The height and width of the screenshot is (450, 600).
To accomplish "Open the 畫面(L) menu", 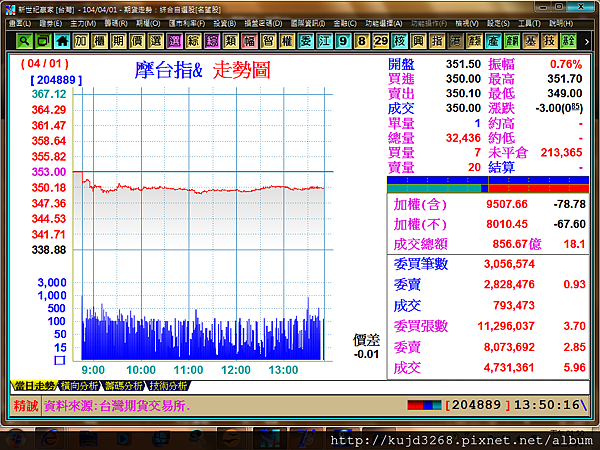I will pos(20,23).
